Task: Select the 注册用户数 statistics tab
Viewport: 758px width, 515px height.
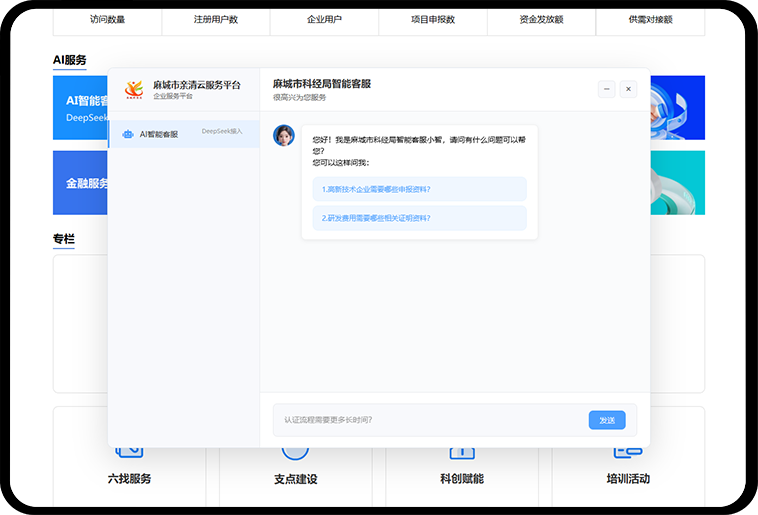Action: [x=215, y=19]
